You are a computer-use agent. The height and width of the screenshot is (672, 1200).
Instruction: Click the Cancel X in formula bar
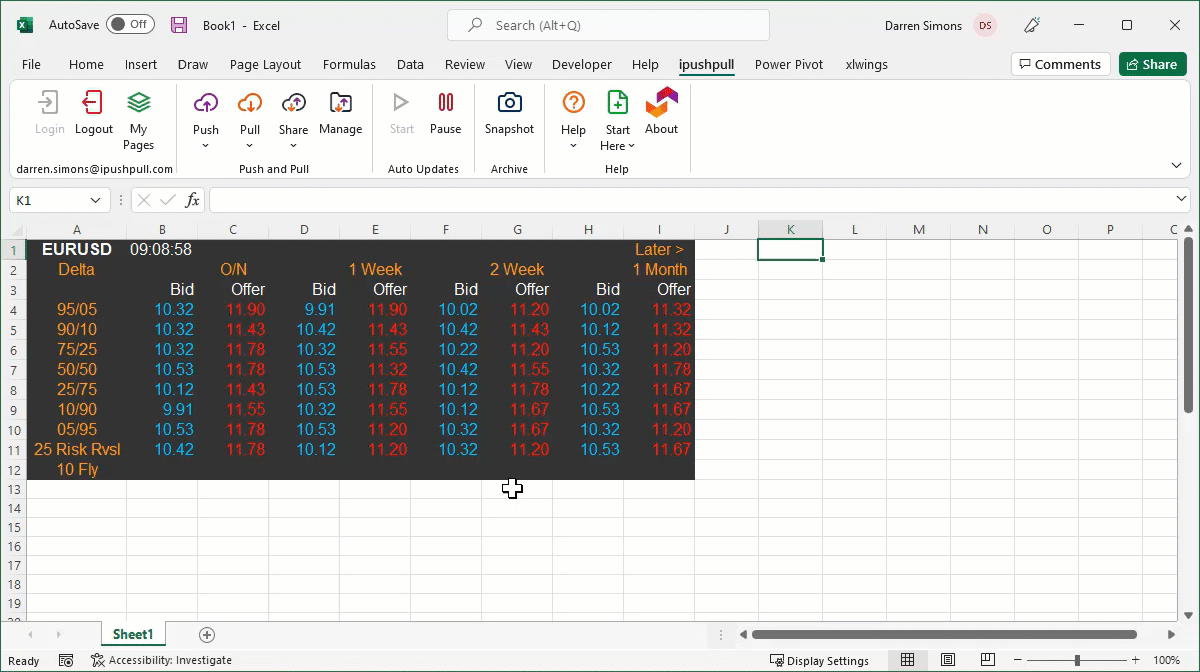tap(144, 200)
